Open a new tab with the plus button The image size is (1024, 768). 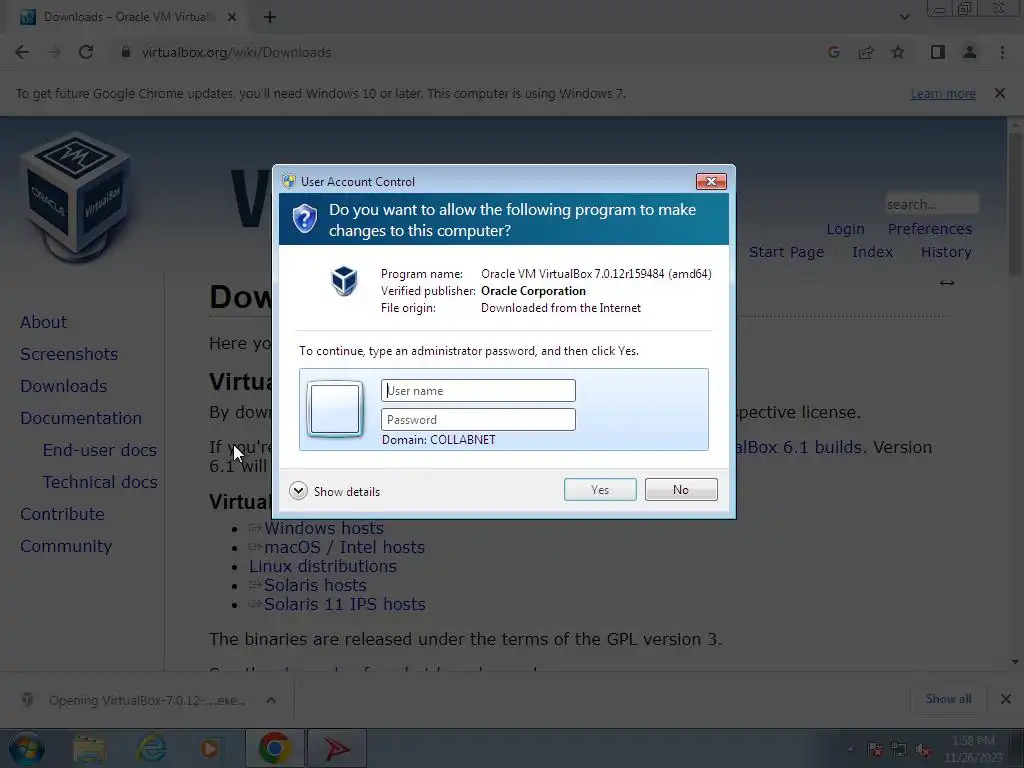click(x=270, y=17)
